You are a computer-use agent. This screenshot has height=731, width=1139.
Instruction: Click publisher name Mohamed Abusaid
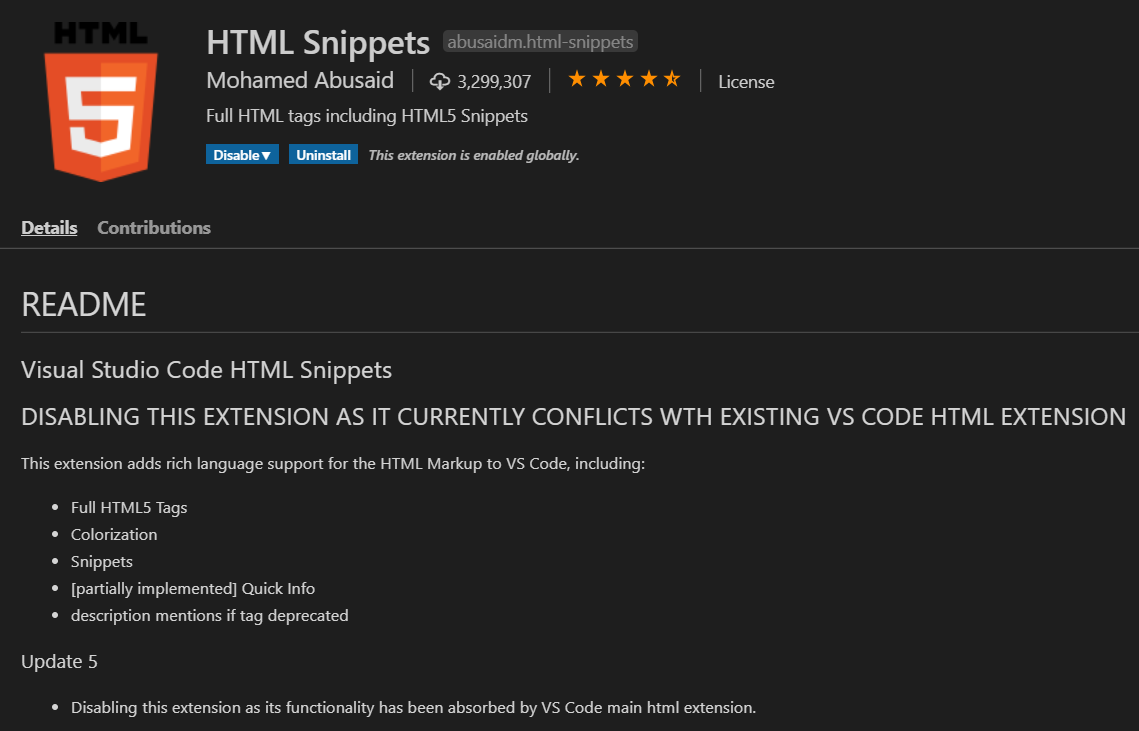coord(300,81)
